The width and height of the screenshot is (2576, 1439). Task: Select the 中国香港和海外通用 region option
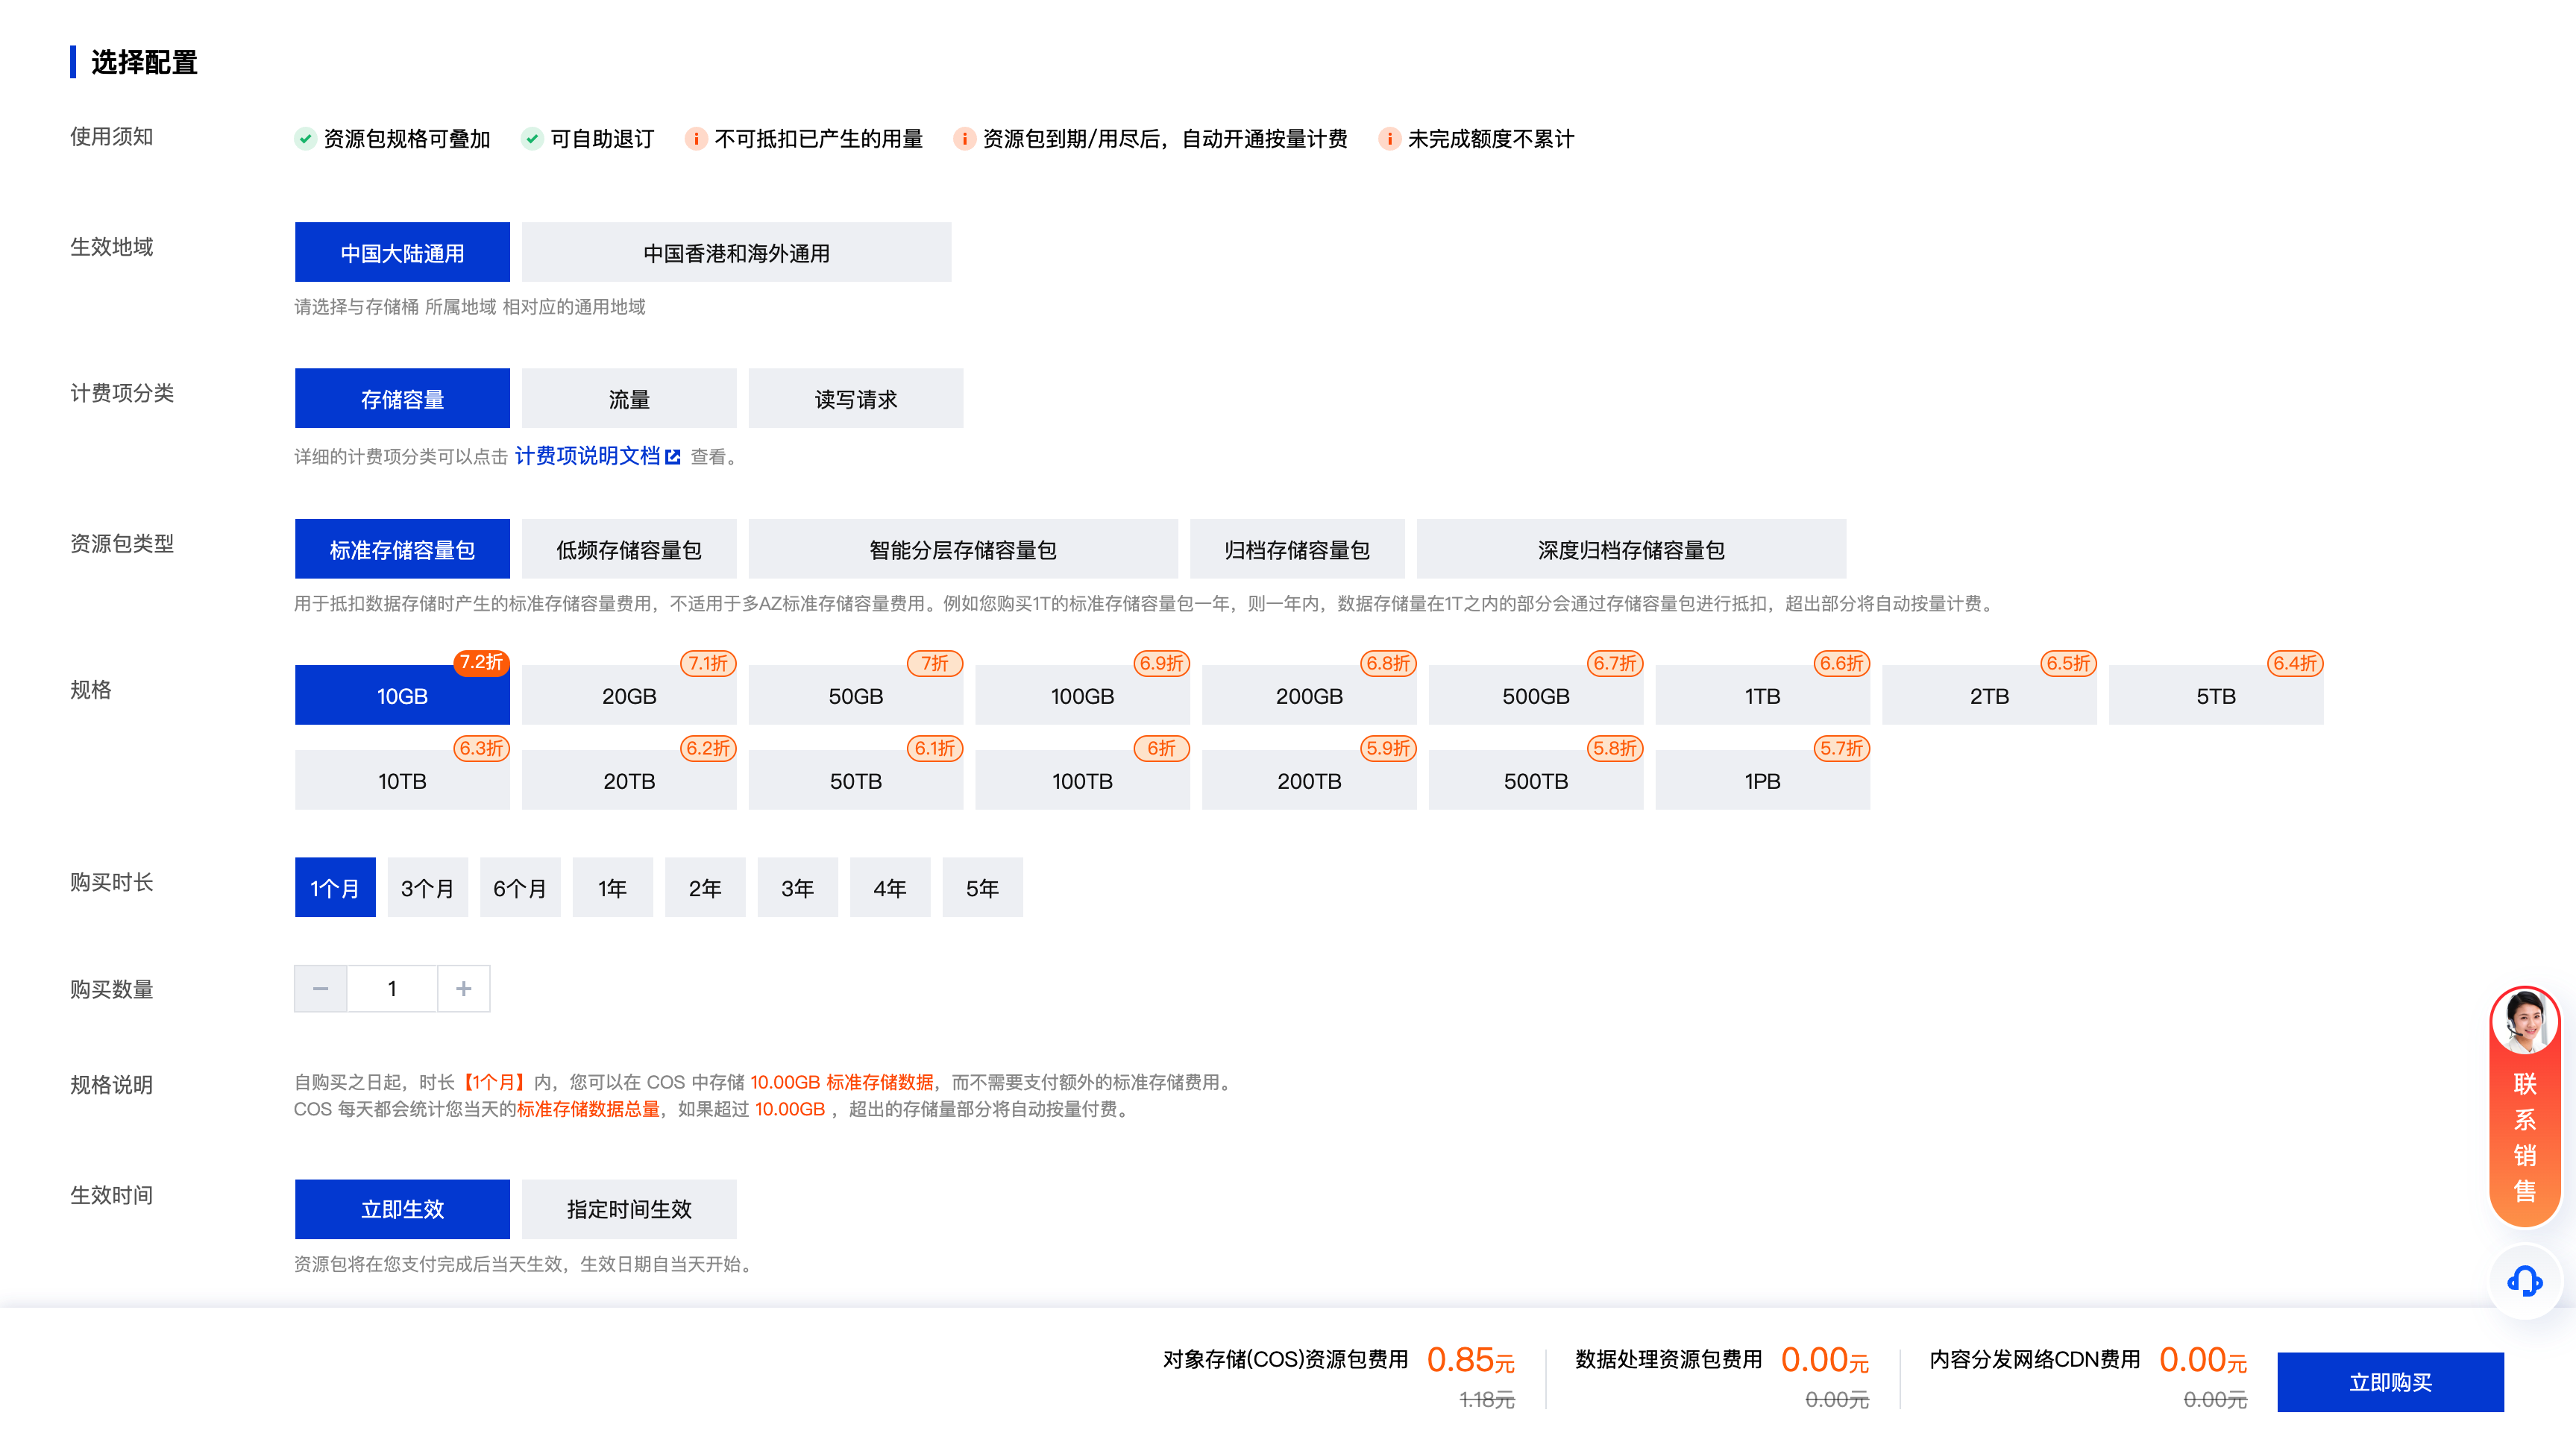click(736, 253)
